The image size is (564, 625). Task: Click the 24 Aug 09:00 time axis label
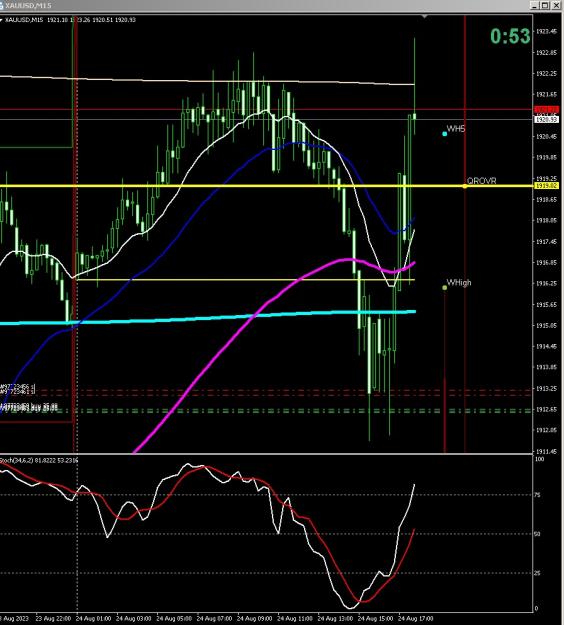(x=254, y=619)
